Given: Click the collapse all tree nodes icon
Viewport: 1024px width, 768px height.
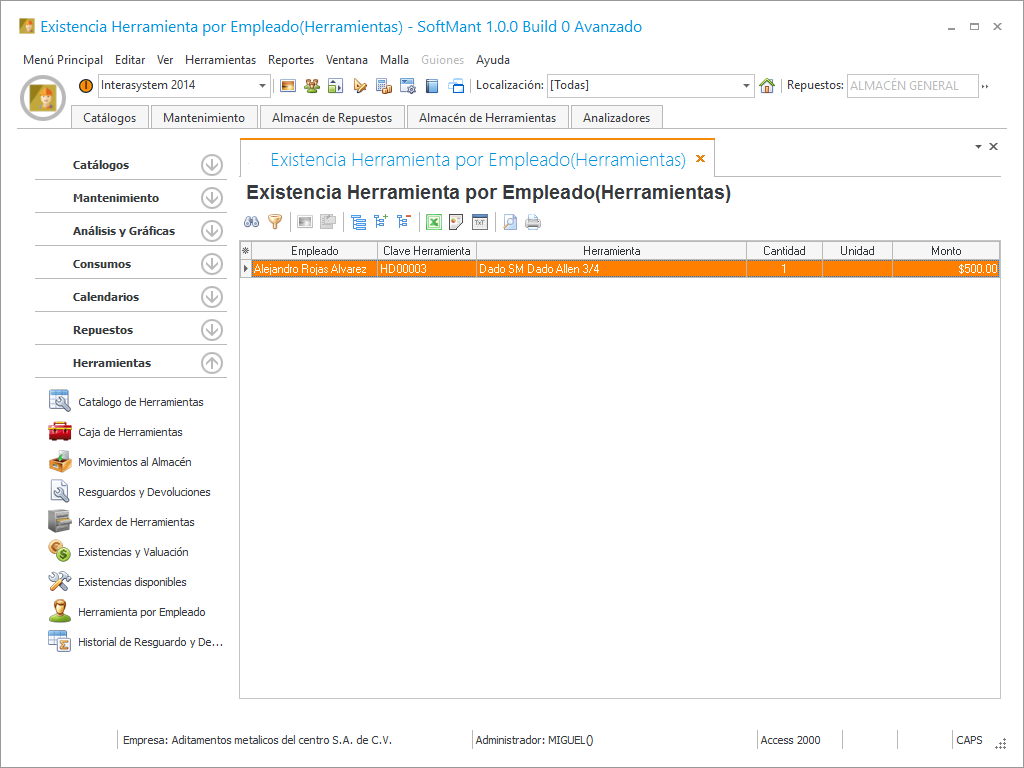Looking at the screenshot, I should coord(403,223).
